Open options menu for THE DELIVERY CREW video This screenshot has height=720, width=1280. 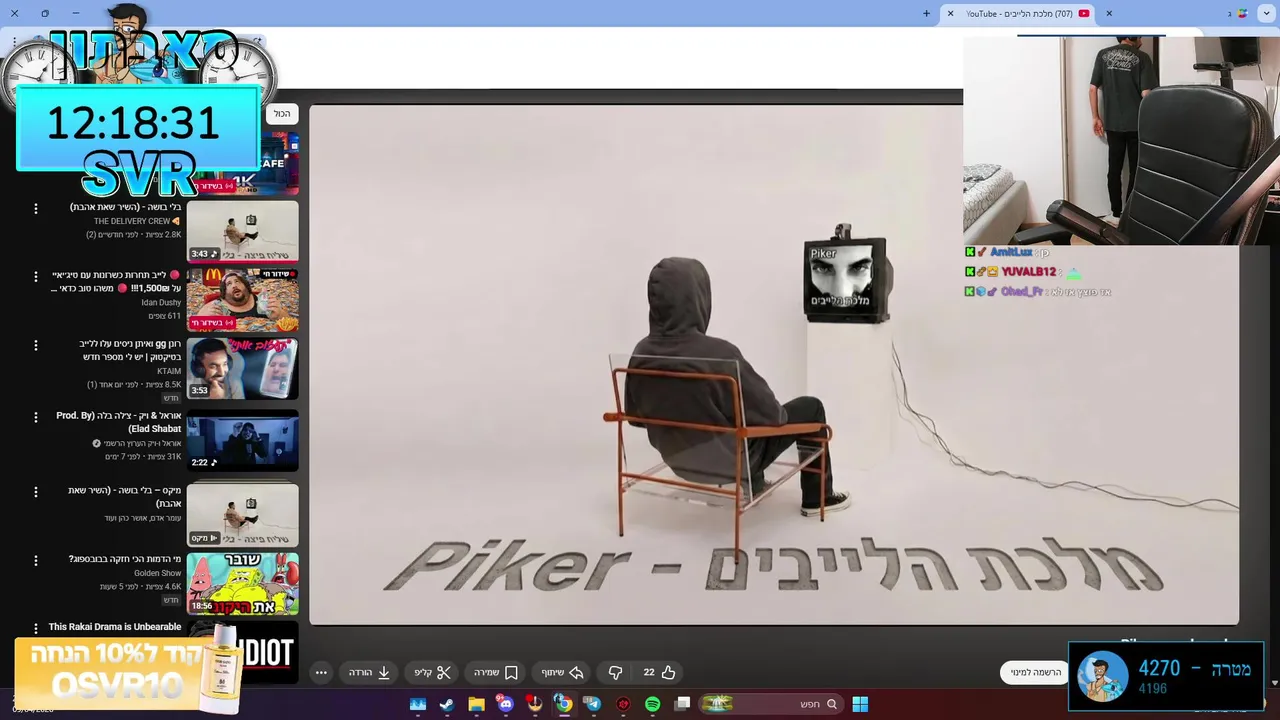point(36,209)
